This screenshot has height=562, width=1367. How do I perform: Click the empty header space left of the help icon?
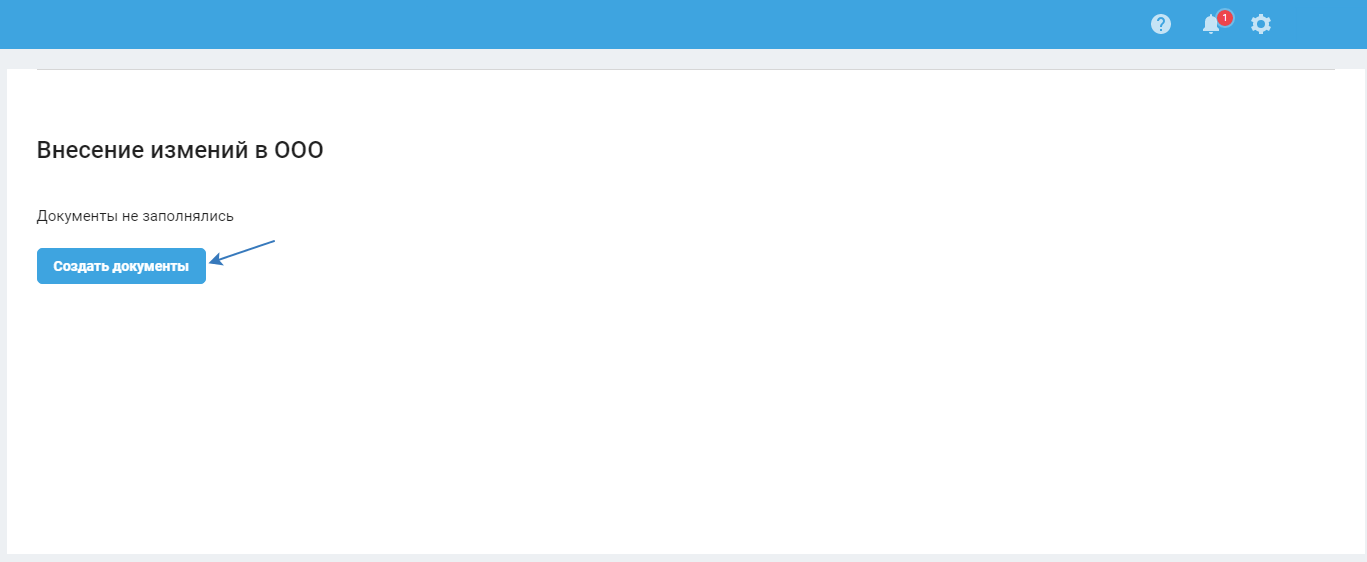[1000, 24]
